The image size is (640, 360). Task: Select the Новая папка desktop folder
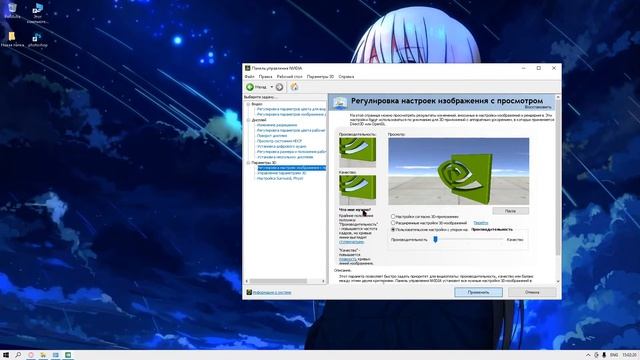click(12, 40)
